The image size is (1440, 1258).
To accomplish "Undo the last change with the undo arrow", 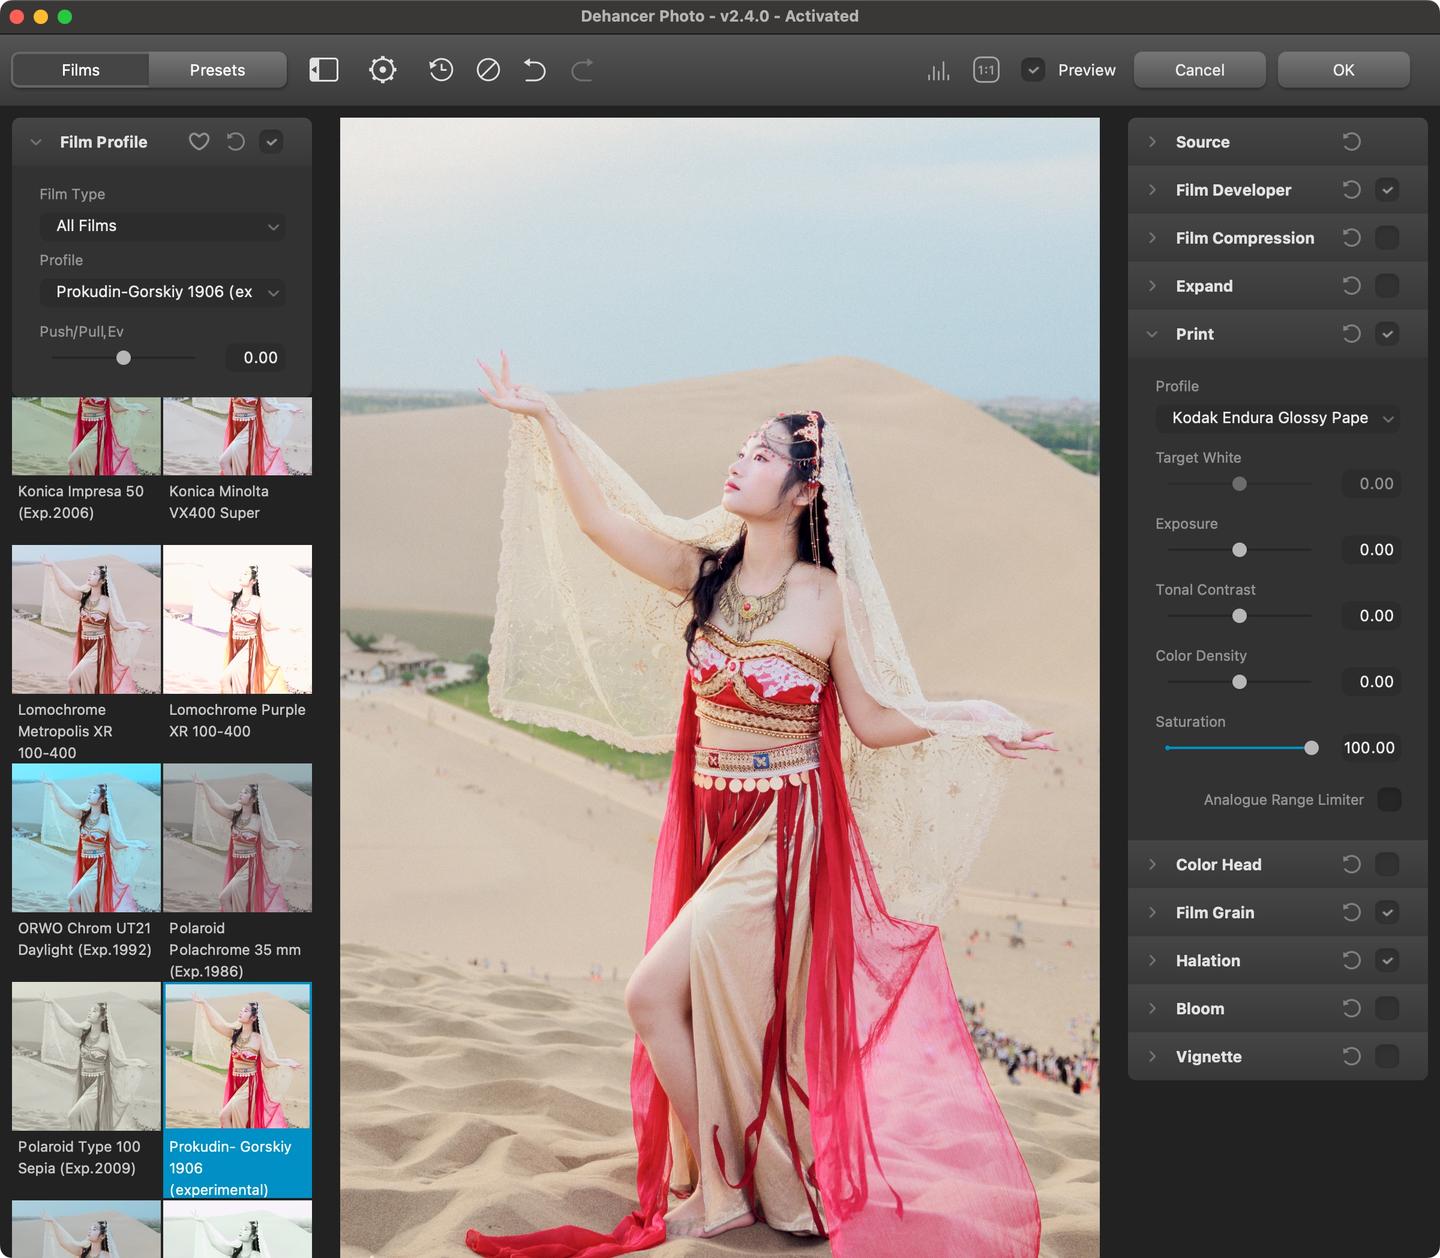I will coord(535,70).
